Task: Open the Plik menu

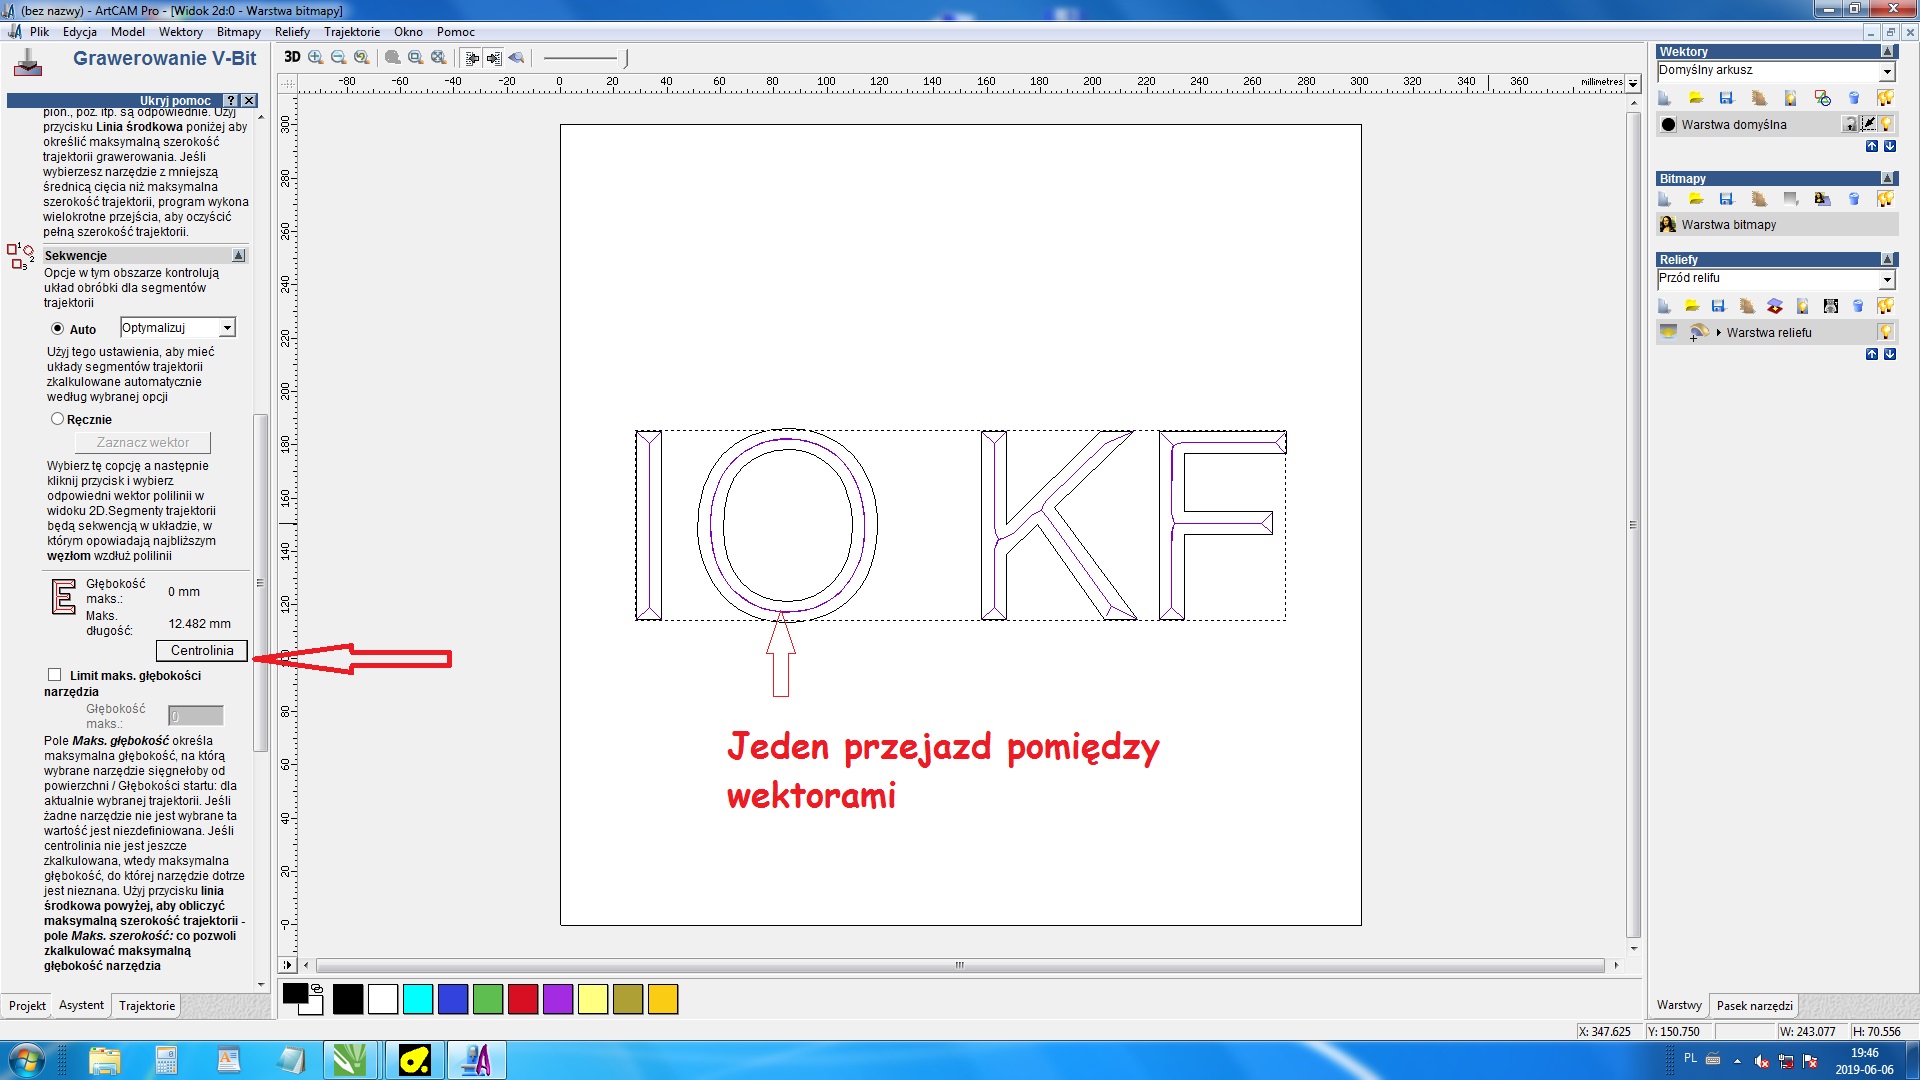Action: click(39, 32)
